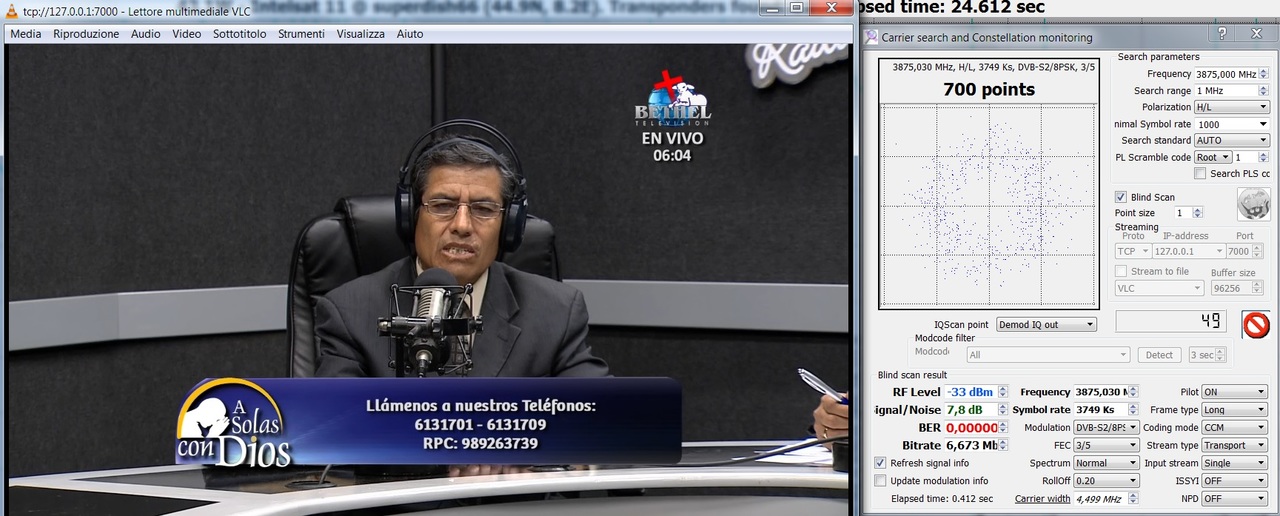Open the Pilot ON dropdown
The width and height of the screenshot is (1280, 516).
[x=1234, y=392]
